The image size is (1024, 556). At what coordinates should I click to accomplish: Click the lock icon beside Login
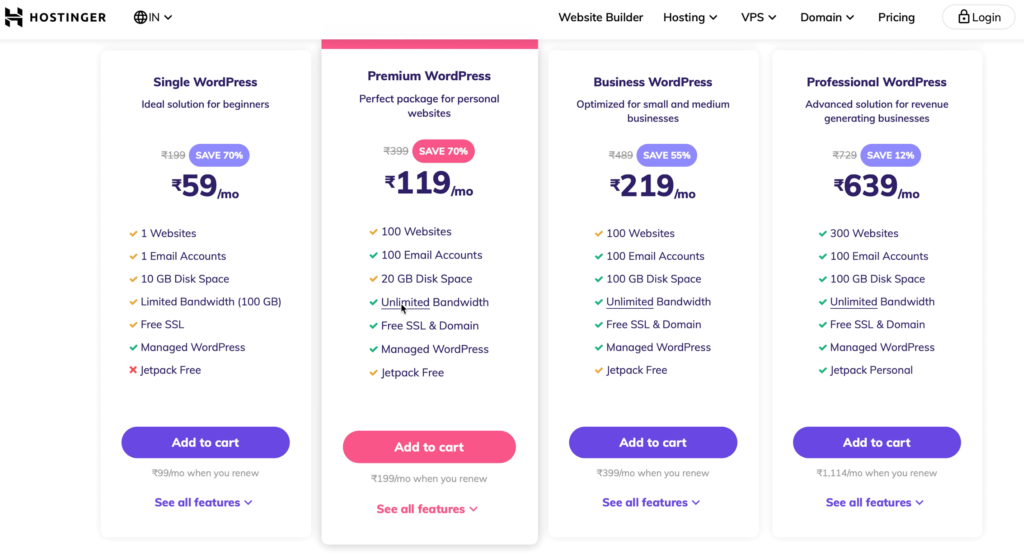coord(963,17)
